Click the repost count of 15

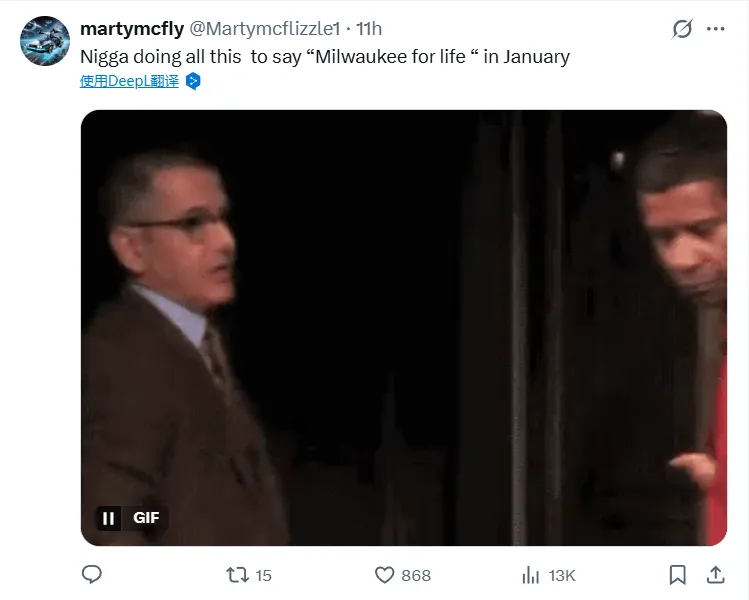264,575
